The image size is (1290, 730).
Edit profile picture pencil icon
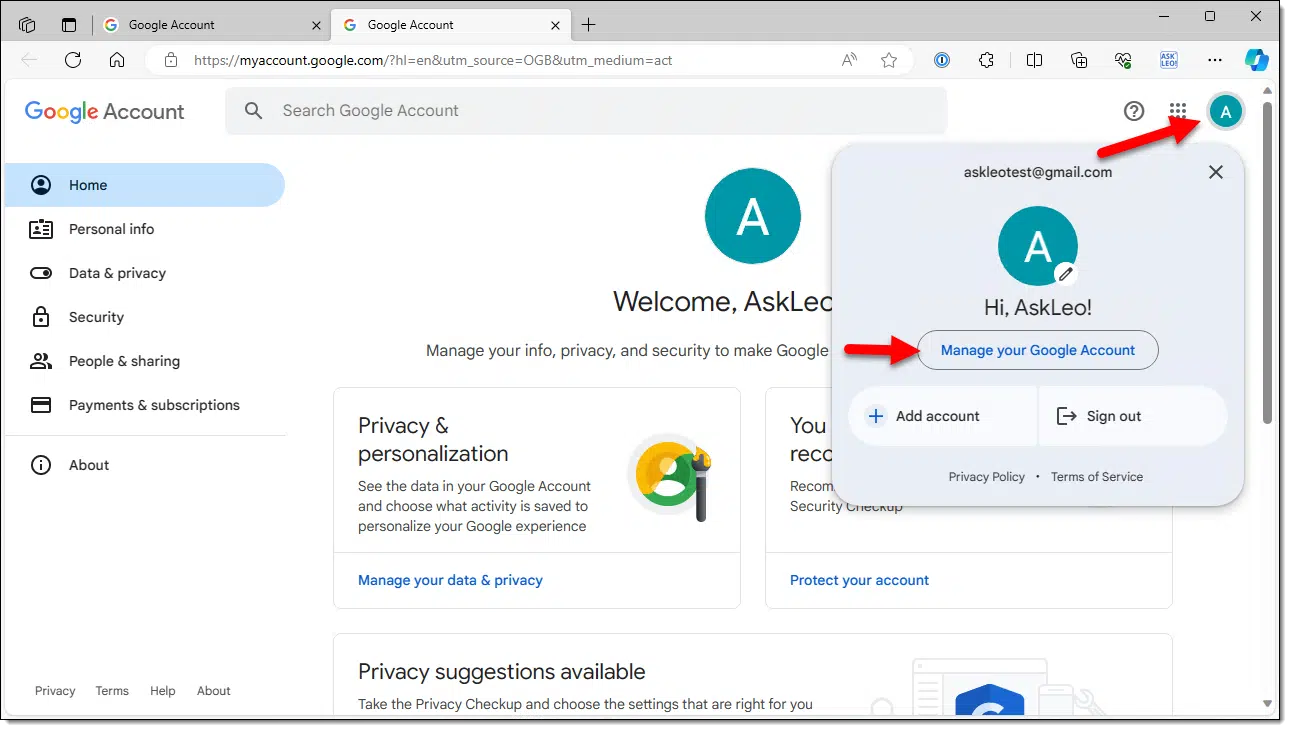click(1066, 273)
